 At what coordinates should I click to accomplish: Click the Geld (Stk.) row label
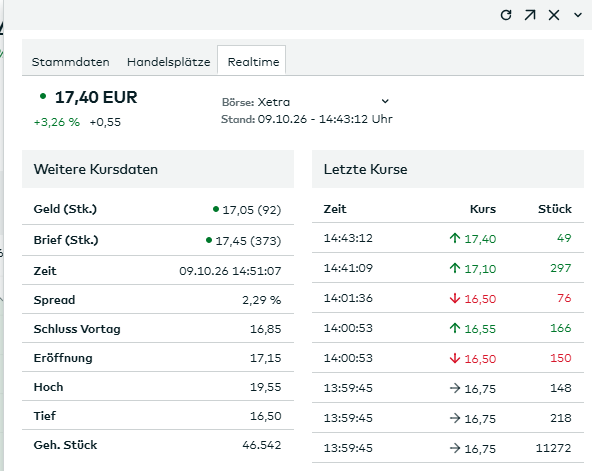coord(65,209)
